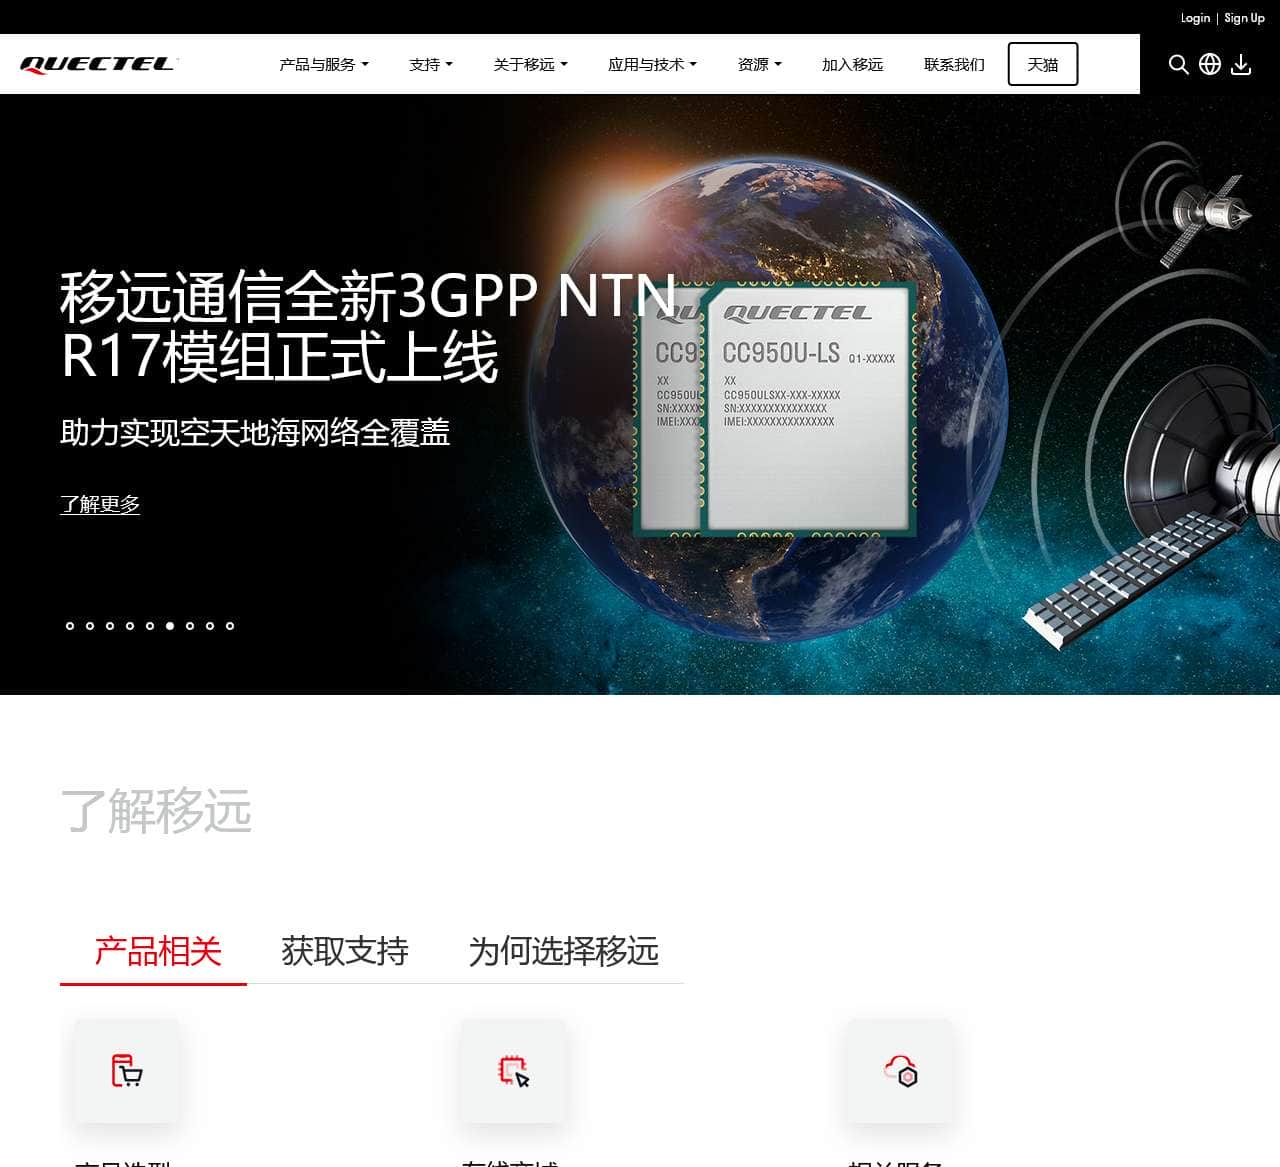Open the cloud services icon card
Viewport: 1280px width, 1167px height.
(x=900, y=1071)
